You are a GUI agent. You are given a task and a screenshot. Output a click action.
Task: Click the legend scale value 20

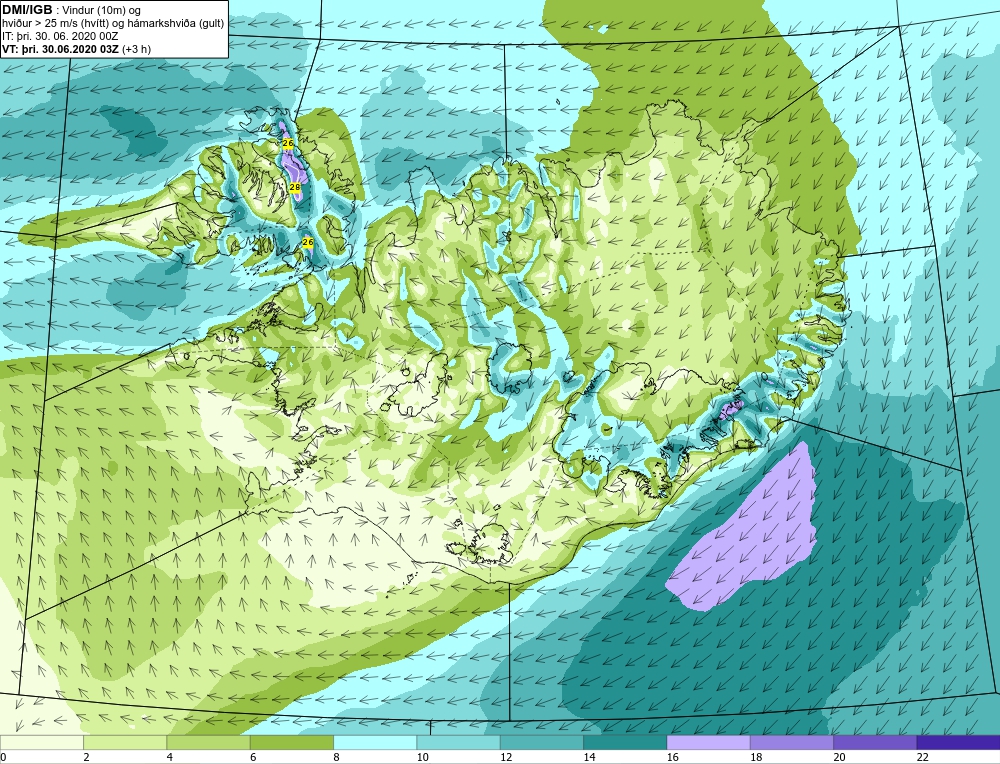pyautogui.click(x=839, y=757)
